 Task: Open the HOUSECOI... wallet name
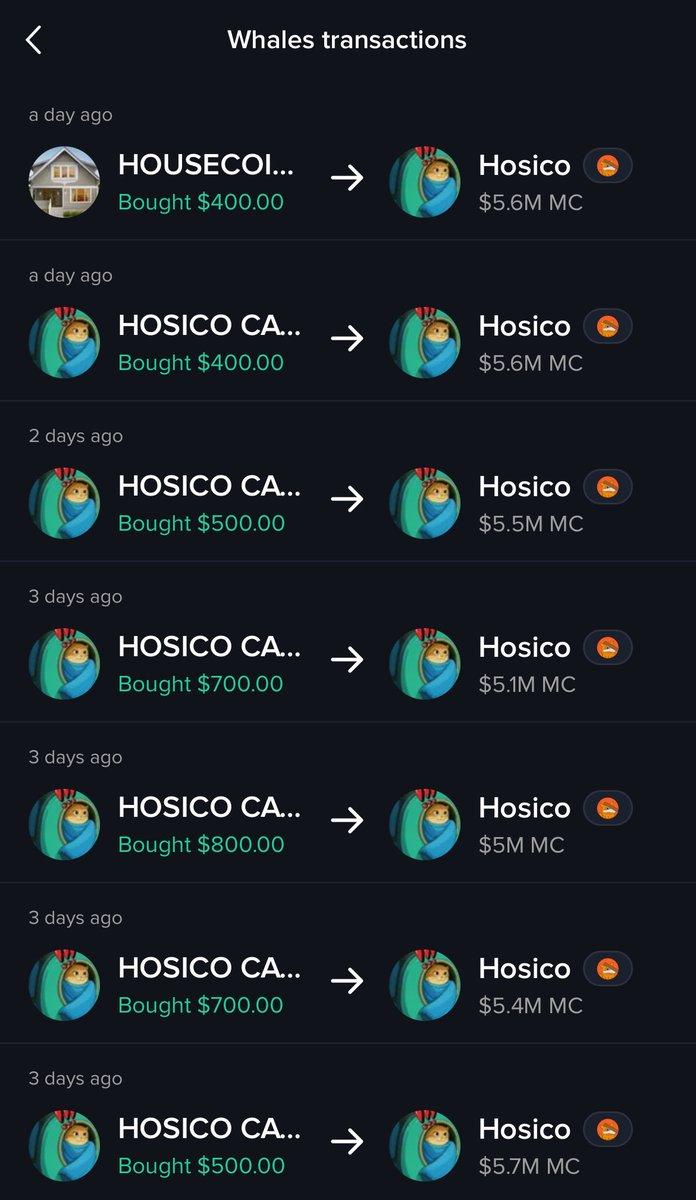pyautogui.click(x=209, y=165)
